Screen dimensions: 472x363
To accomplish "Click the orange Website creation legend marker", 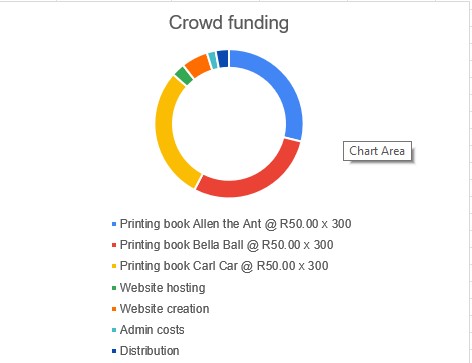I will (114, 309).
